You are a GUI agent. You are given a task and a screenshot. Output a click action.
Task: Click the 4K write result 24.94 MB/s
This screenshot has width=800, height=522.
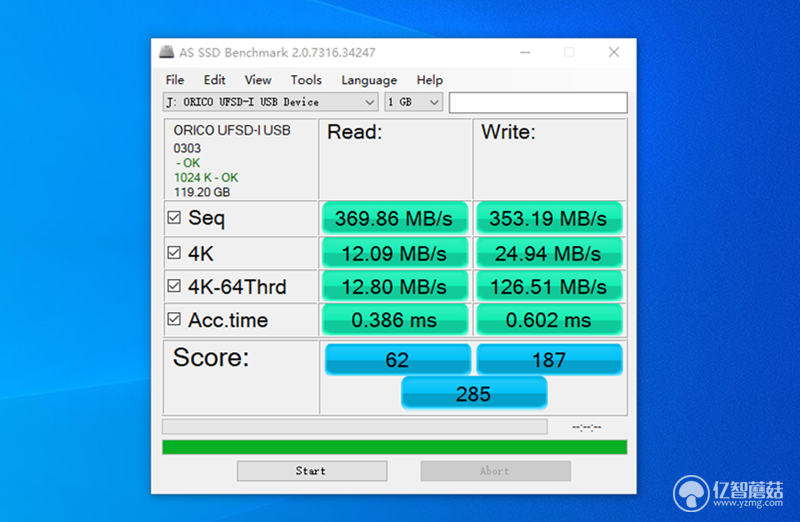point(549,254)
